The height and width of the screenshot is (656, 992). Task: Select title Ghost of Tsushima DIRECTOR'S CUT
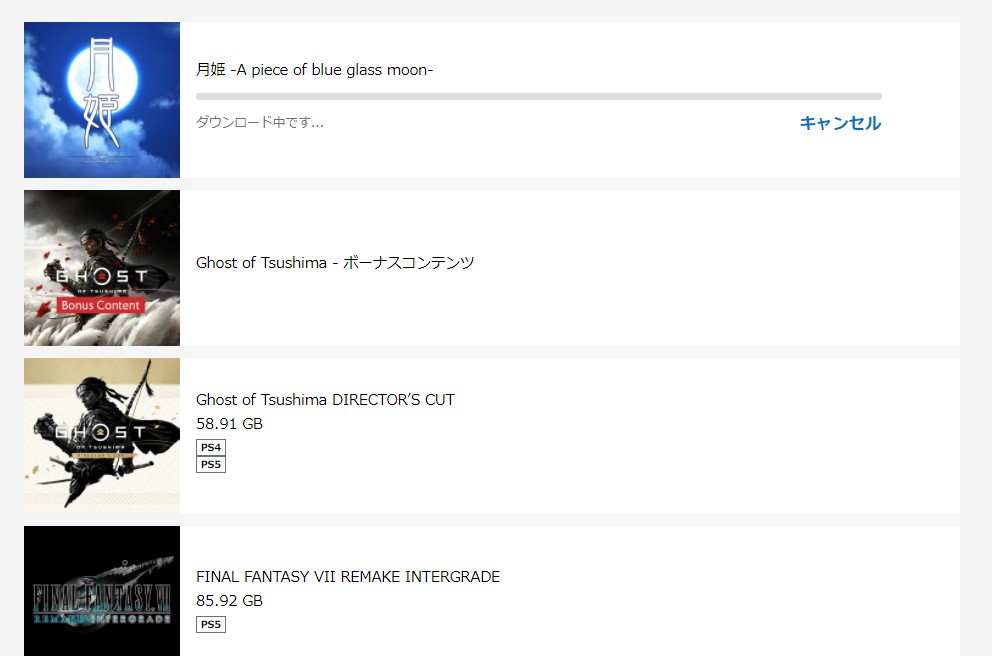point(325,400)
